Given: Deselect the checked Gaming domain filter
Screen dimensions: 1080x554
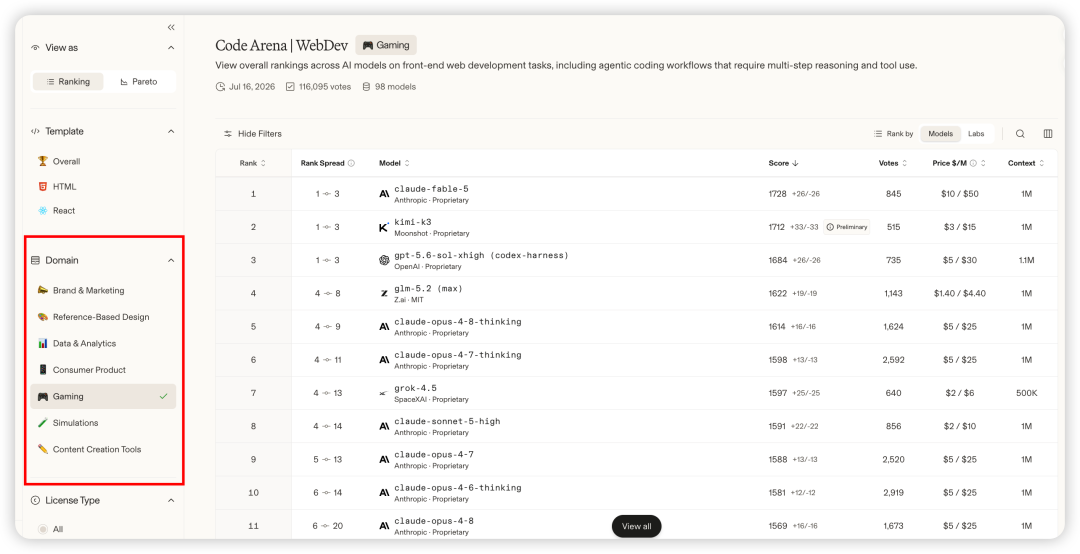Looking at the screenshot, I should click(103, 396).
